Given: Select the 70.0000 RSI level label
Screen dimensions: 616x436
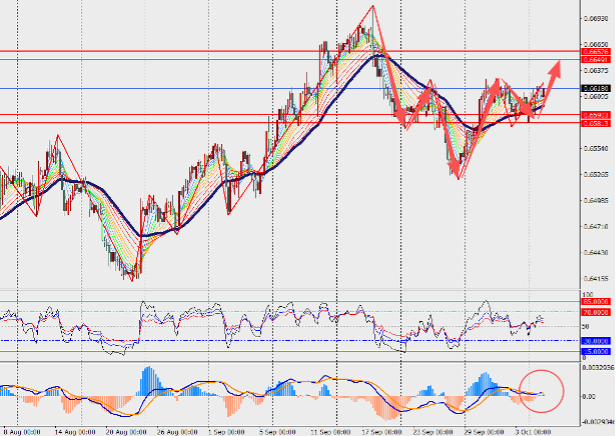Looking at the screenshot, I should click(x=596, y=312).
